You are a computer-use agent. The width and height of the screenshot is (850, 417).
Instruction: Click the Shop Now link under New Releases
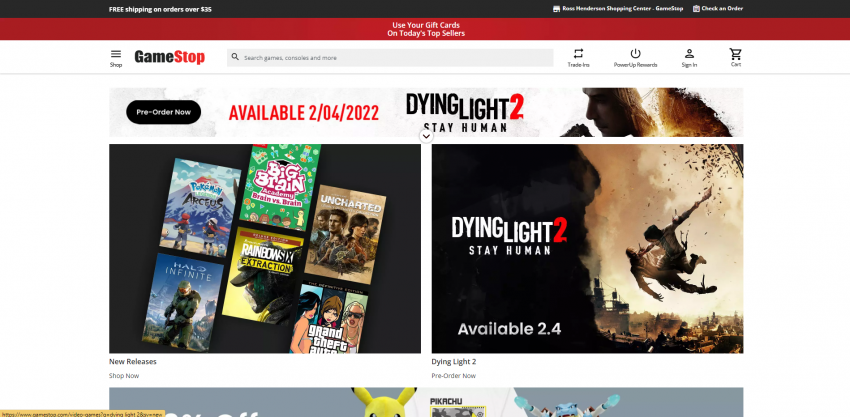tap(124, 376)
